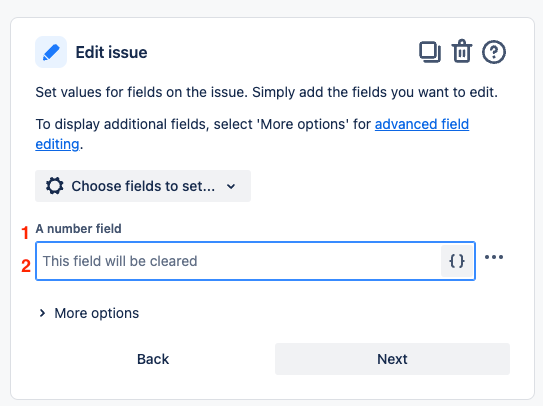The image size is (543, 406).
Task: Click the gear icon in Choose fields
Action: pyautogui.click(x=55, y=186)
